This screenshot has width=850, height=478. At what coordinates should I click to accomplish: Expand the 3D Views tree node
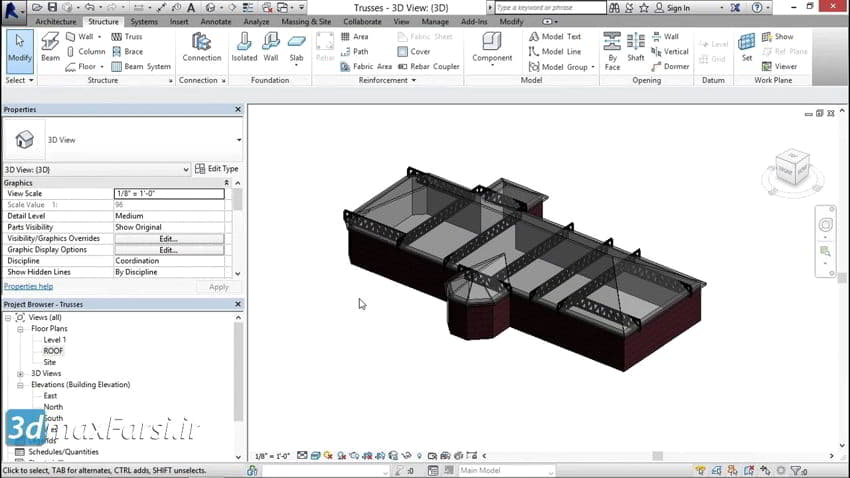(x=20, y=373)
